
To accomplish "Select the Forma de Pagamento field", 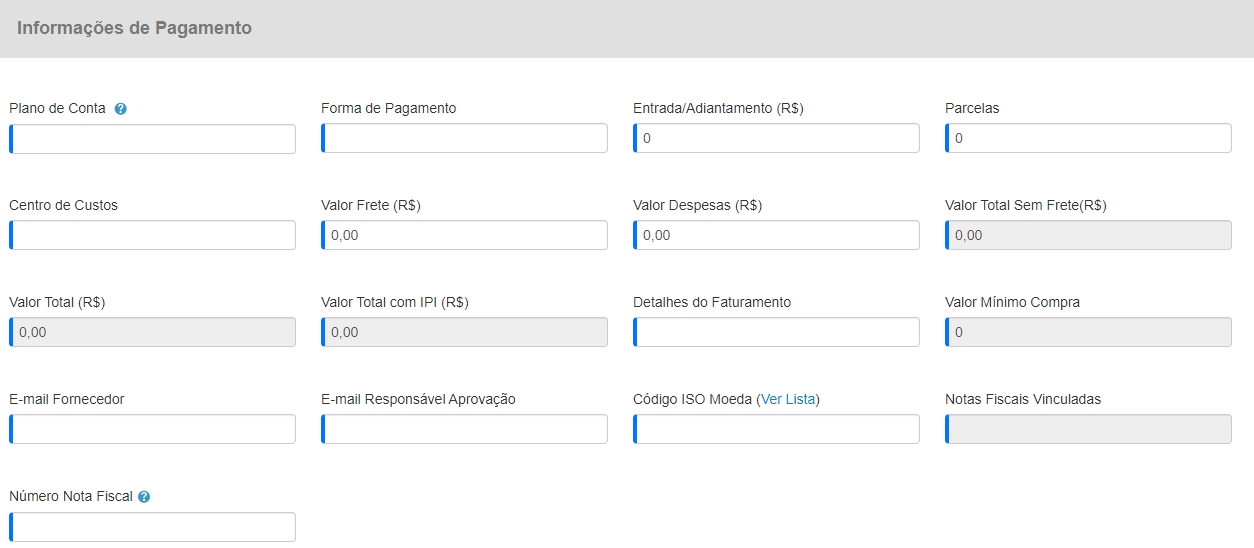I will pyautogui.click(x=465, y=139).
